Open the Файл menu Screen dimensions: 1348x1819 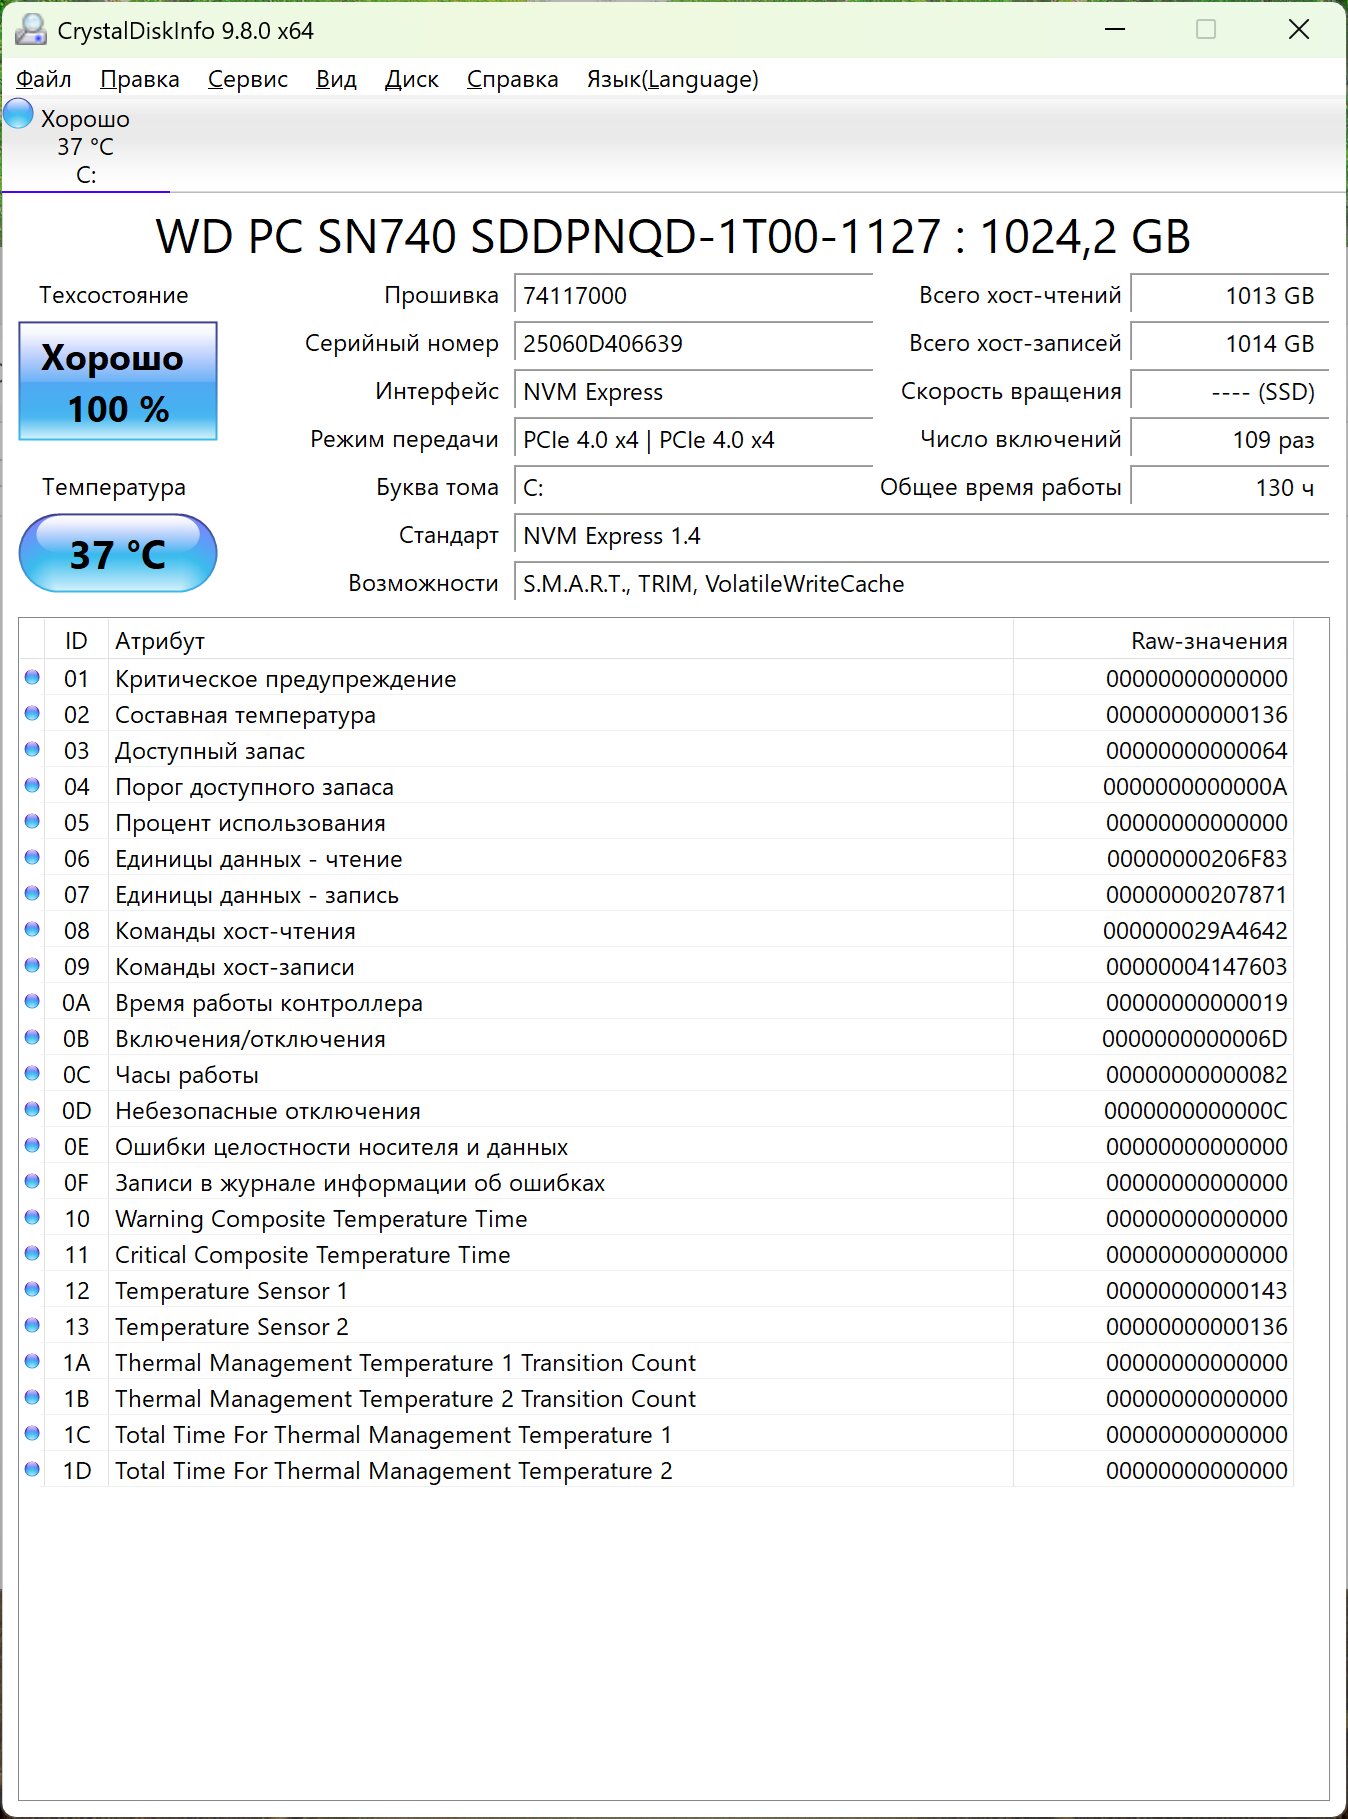(44, 79)
